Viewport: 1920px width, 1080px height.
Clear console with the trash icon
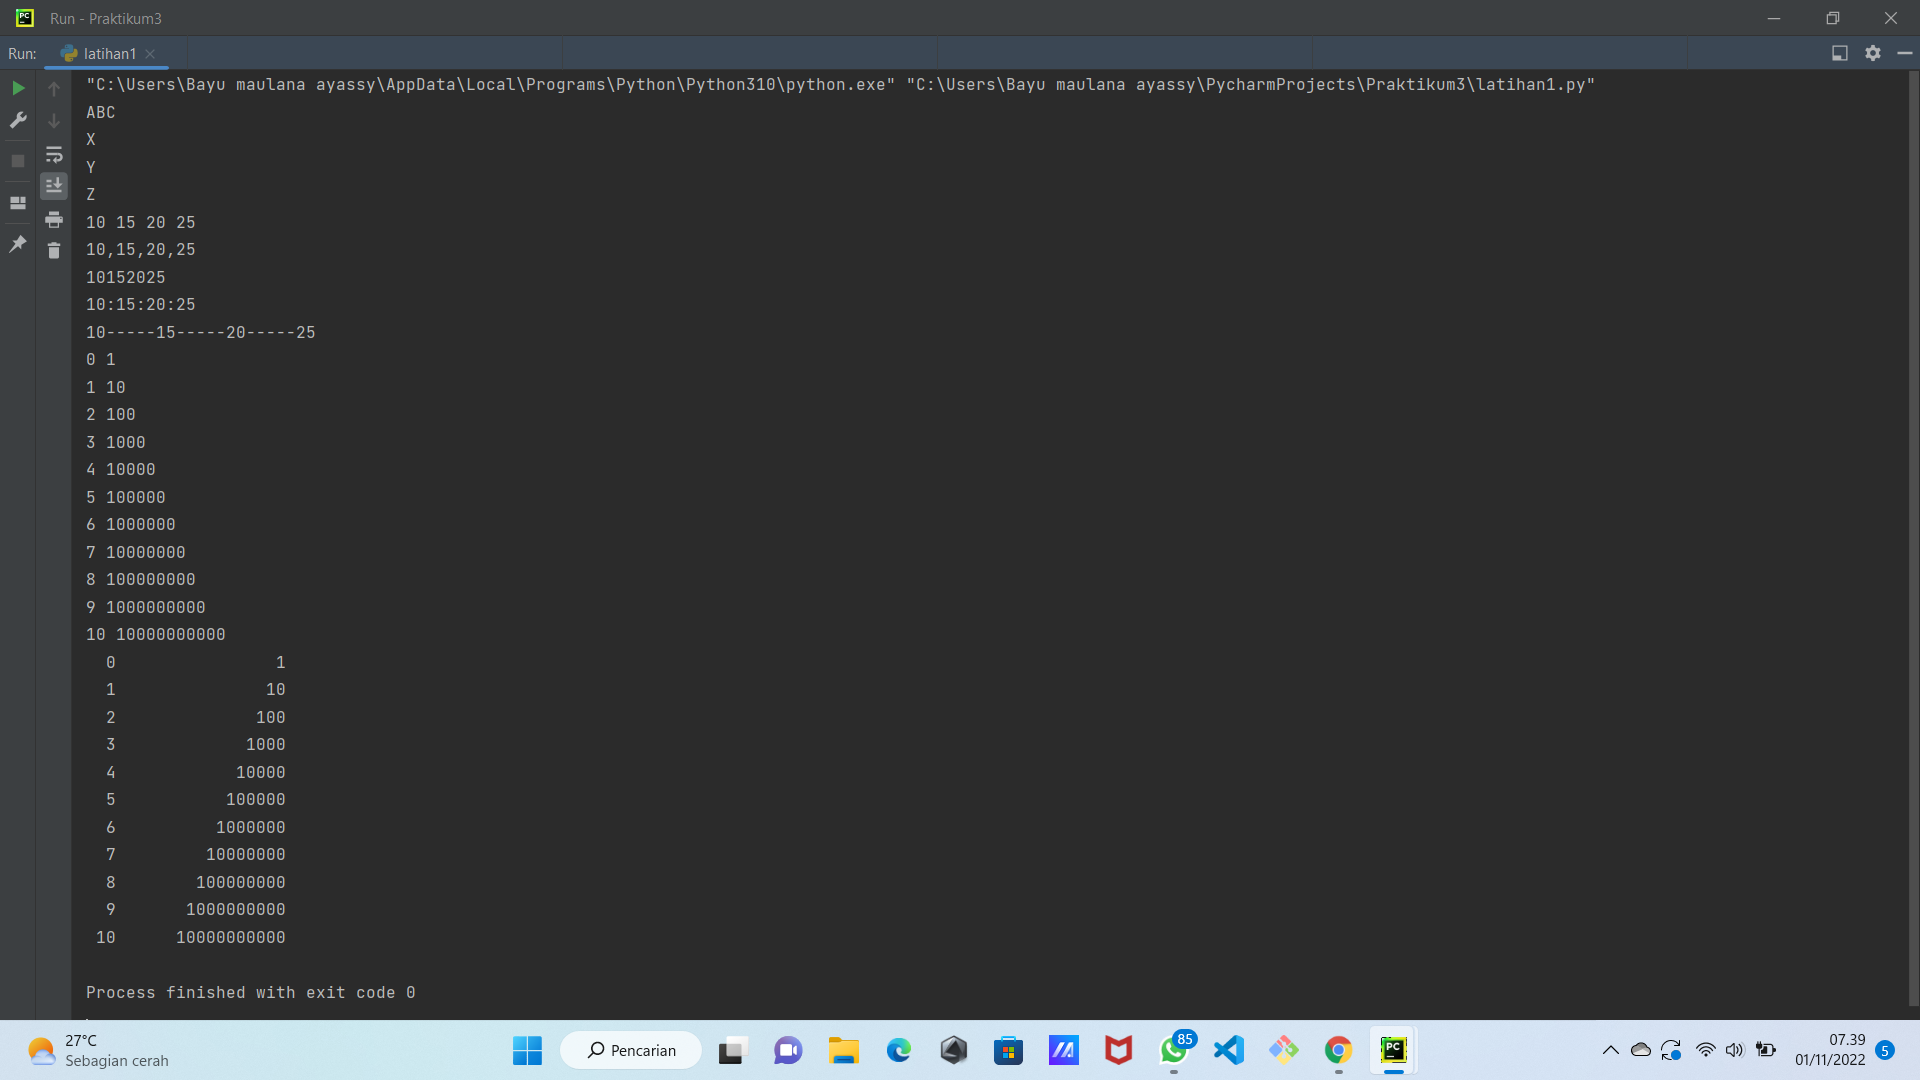pos(54,251)
